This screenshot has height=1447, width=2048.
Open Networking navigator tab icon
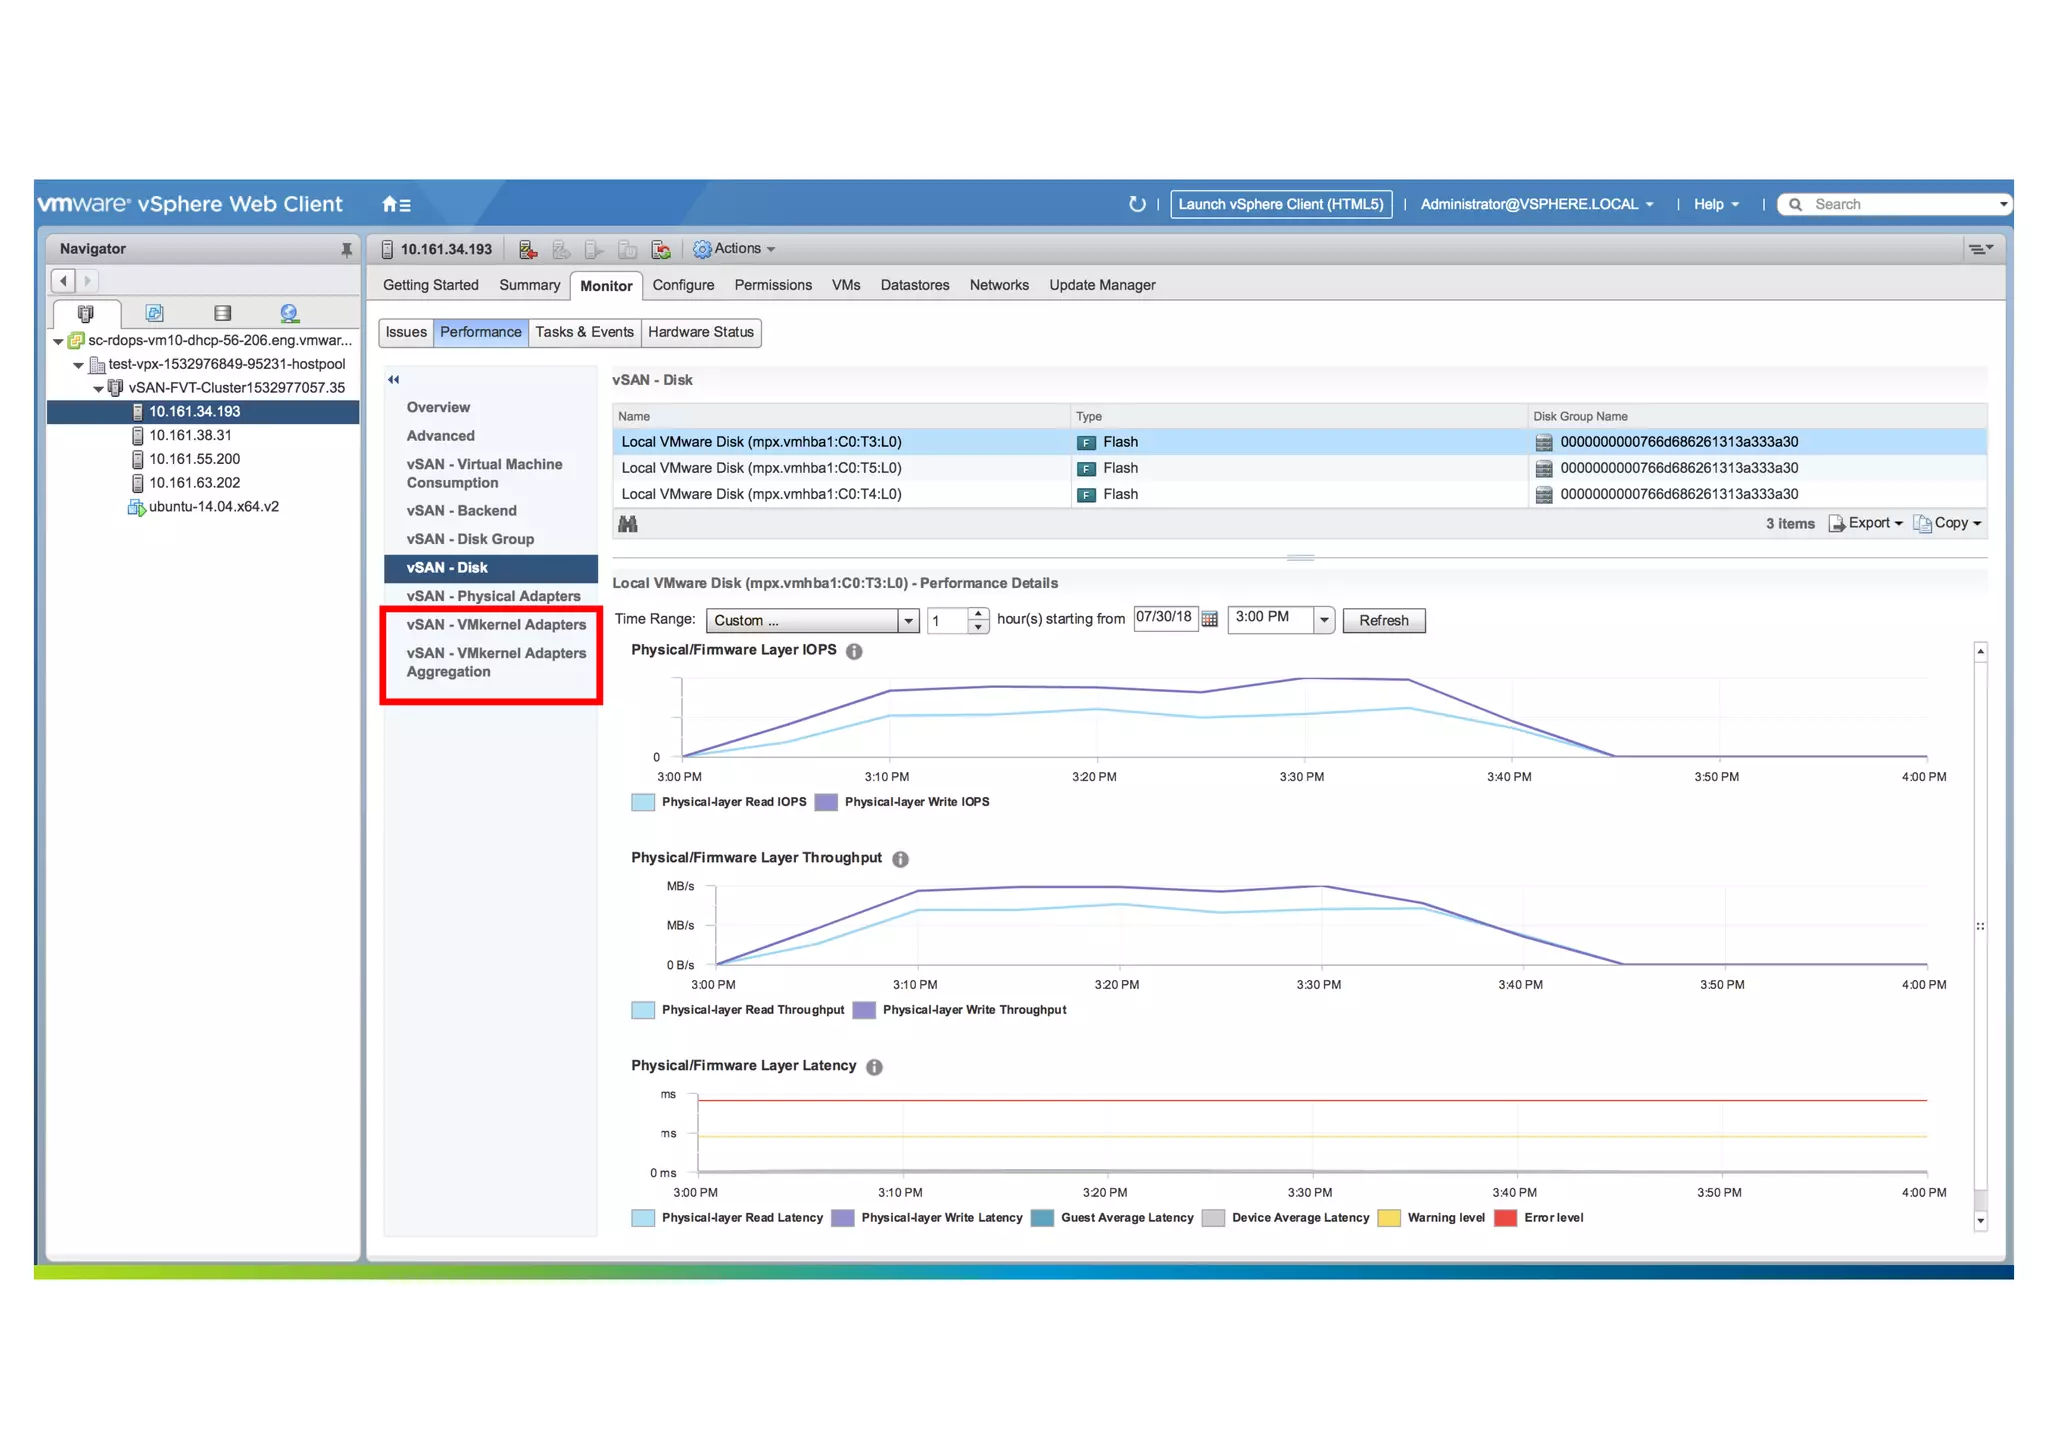point(289,314)
